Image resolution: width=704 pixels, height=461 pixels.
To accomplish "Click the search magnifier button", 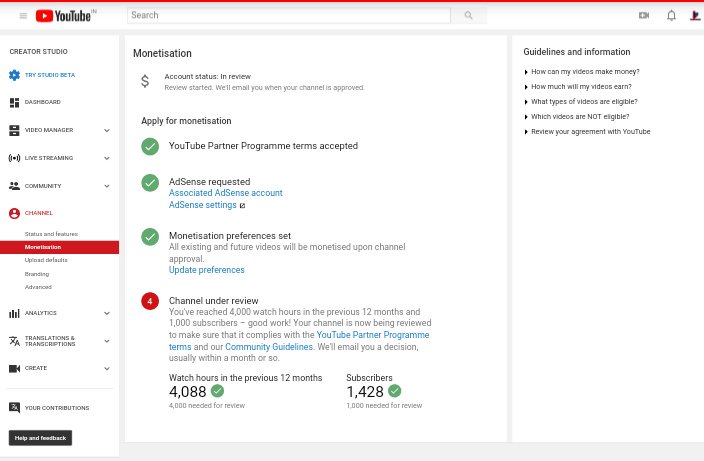I will coord(468,15).
